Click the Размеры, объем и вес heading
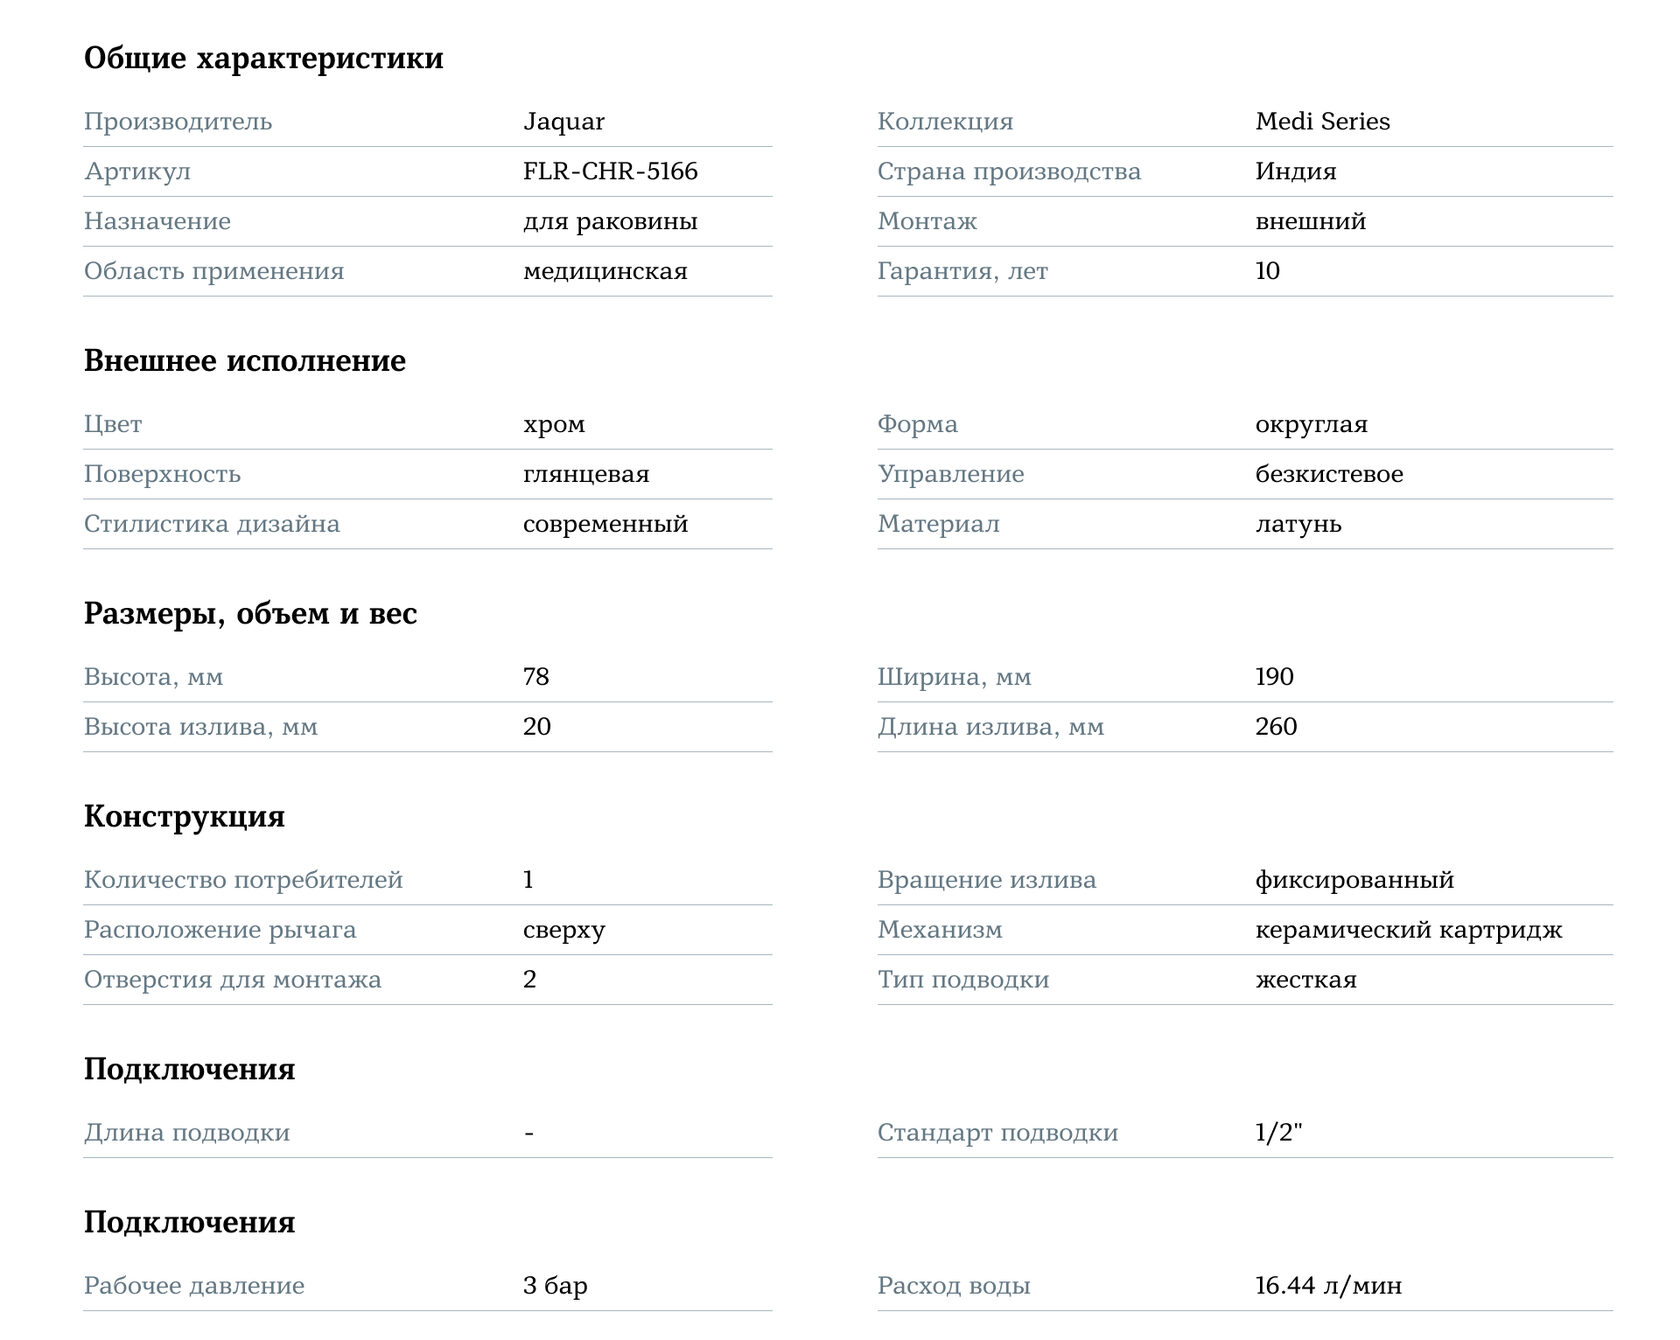Viewport: 1680px width, 1340px height. pos(250,613)
